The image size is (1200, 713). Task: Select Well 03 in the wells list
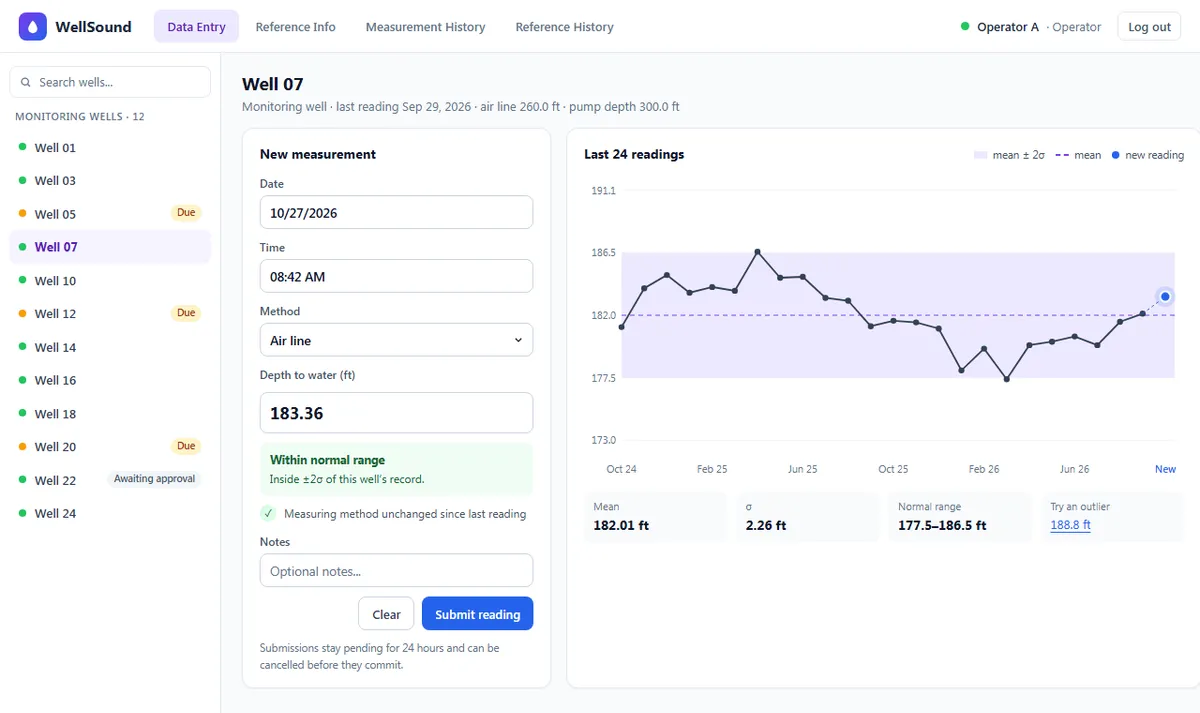coord(110,180)
